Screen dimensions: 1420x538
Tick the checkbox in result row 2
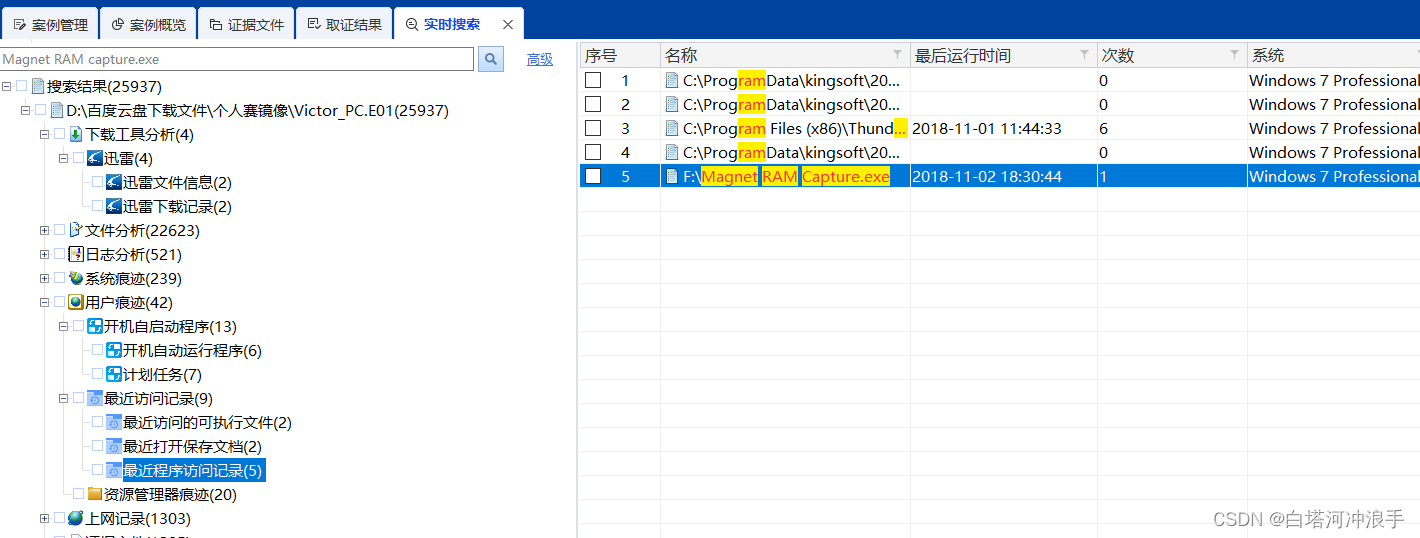593,104
